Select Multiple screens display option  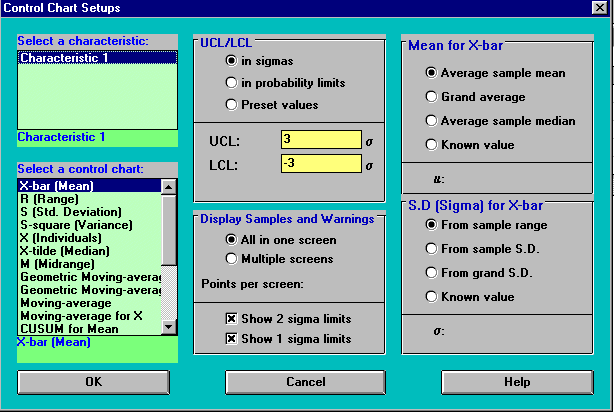232,259
